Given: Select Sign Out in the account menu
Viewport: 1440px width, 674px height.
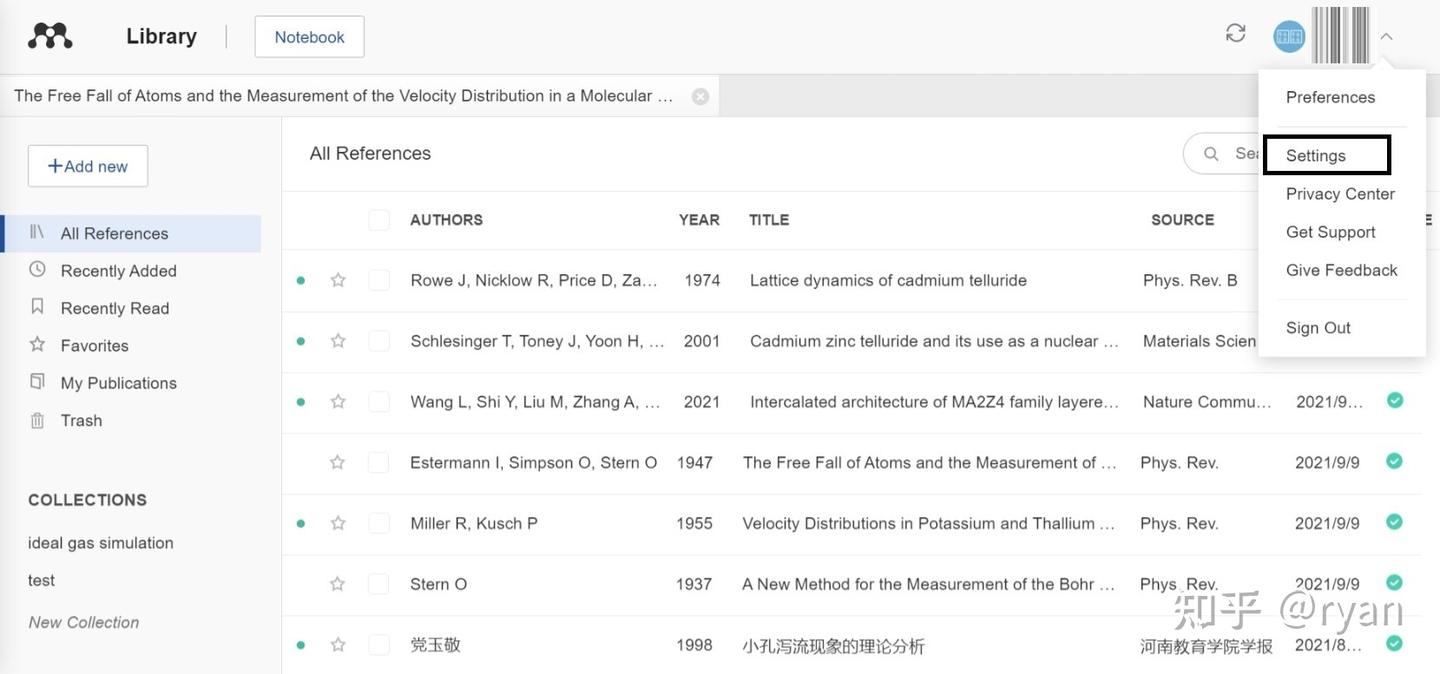Looking at the screenshot, I should (x=1318, y=328).
